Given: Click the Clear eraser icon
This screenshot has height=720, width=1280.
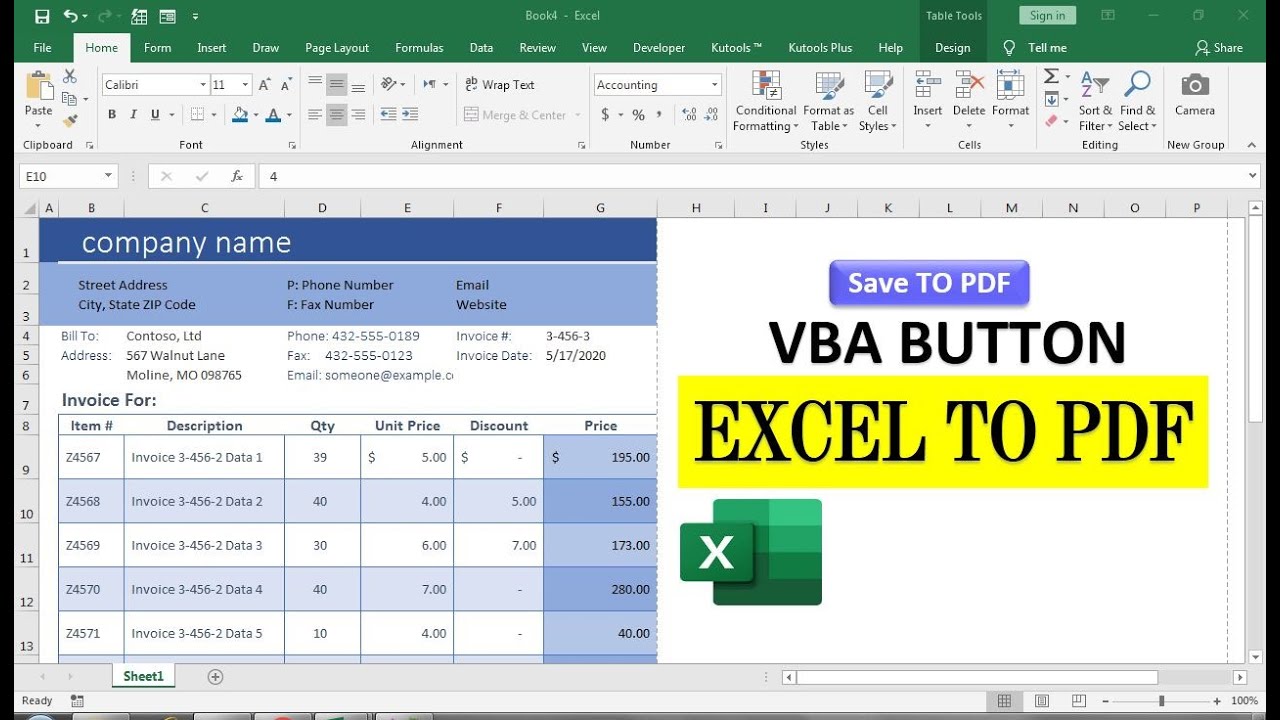Looking at the screenshot, I should tap(1051, 121).
